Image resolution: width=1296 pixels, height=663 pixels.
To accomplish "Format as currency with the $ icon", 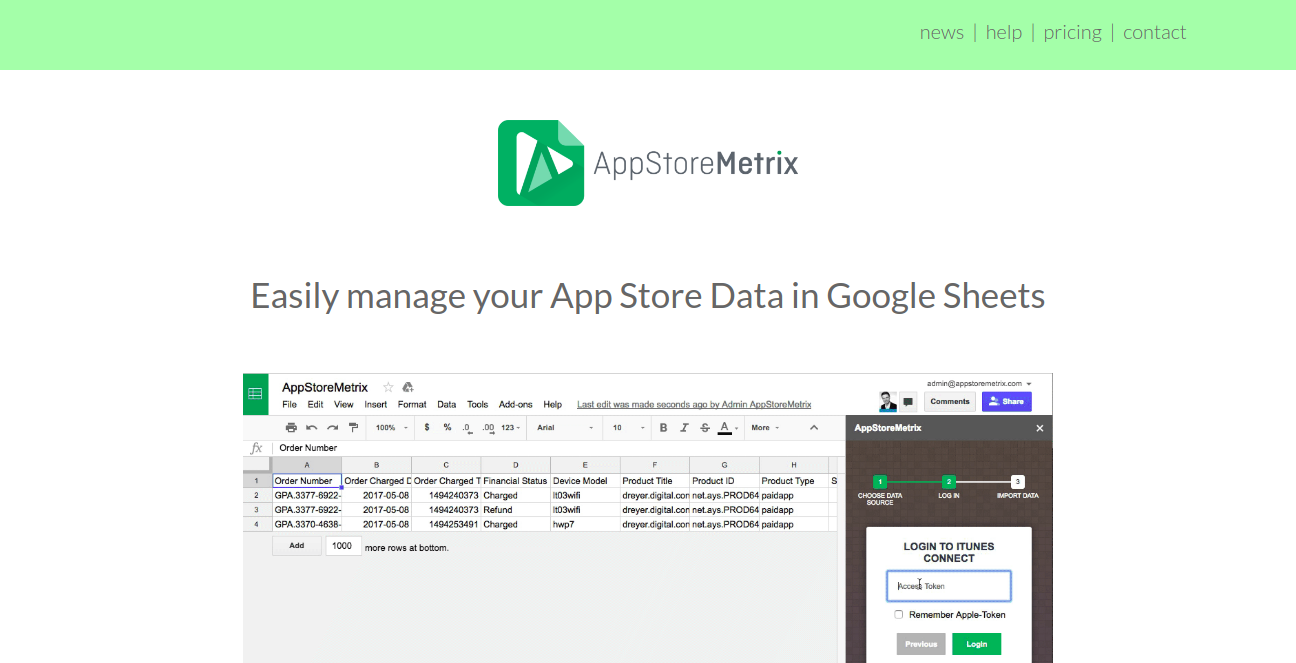I will (x=427, y=428).
